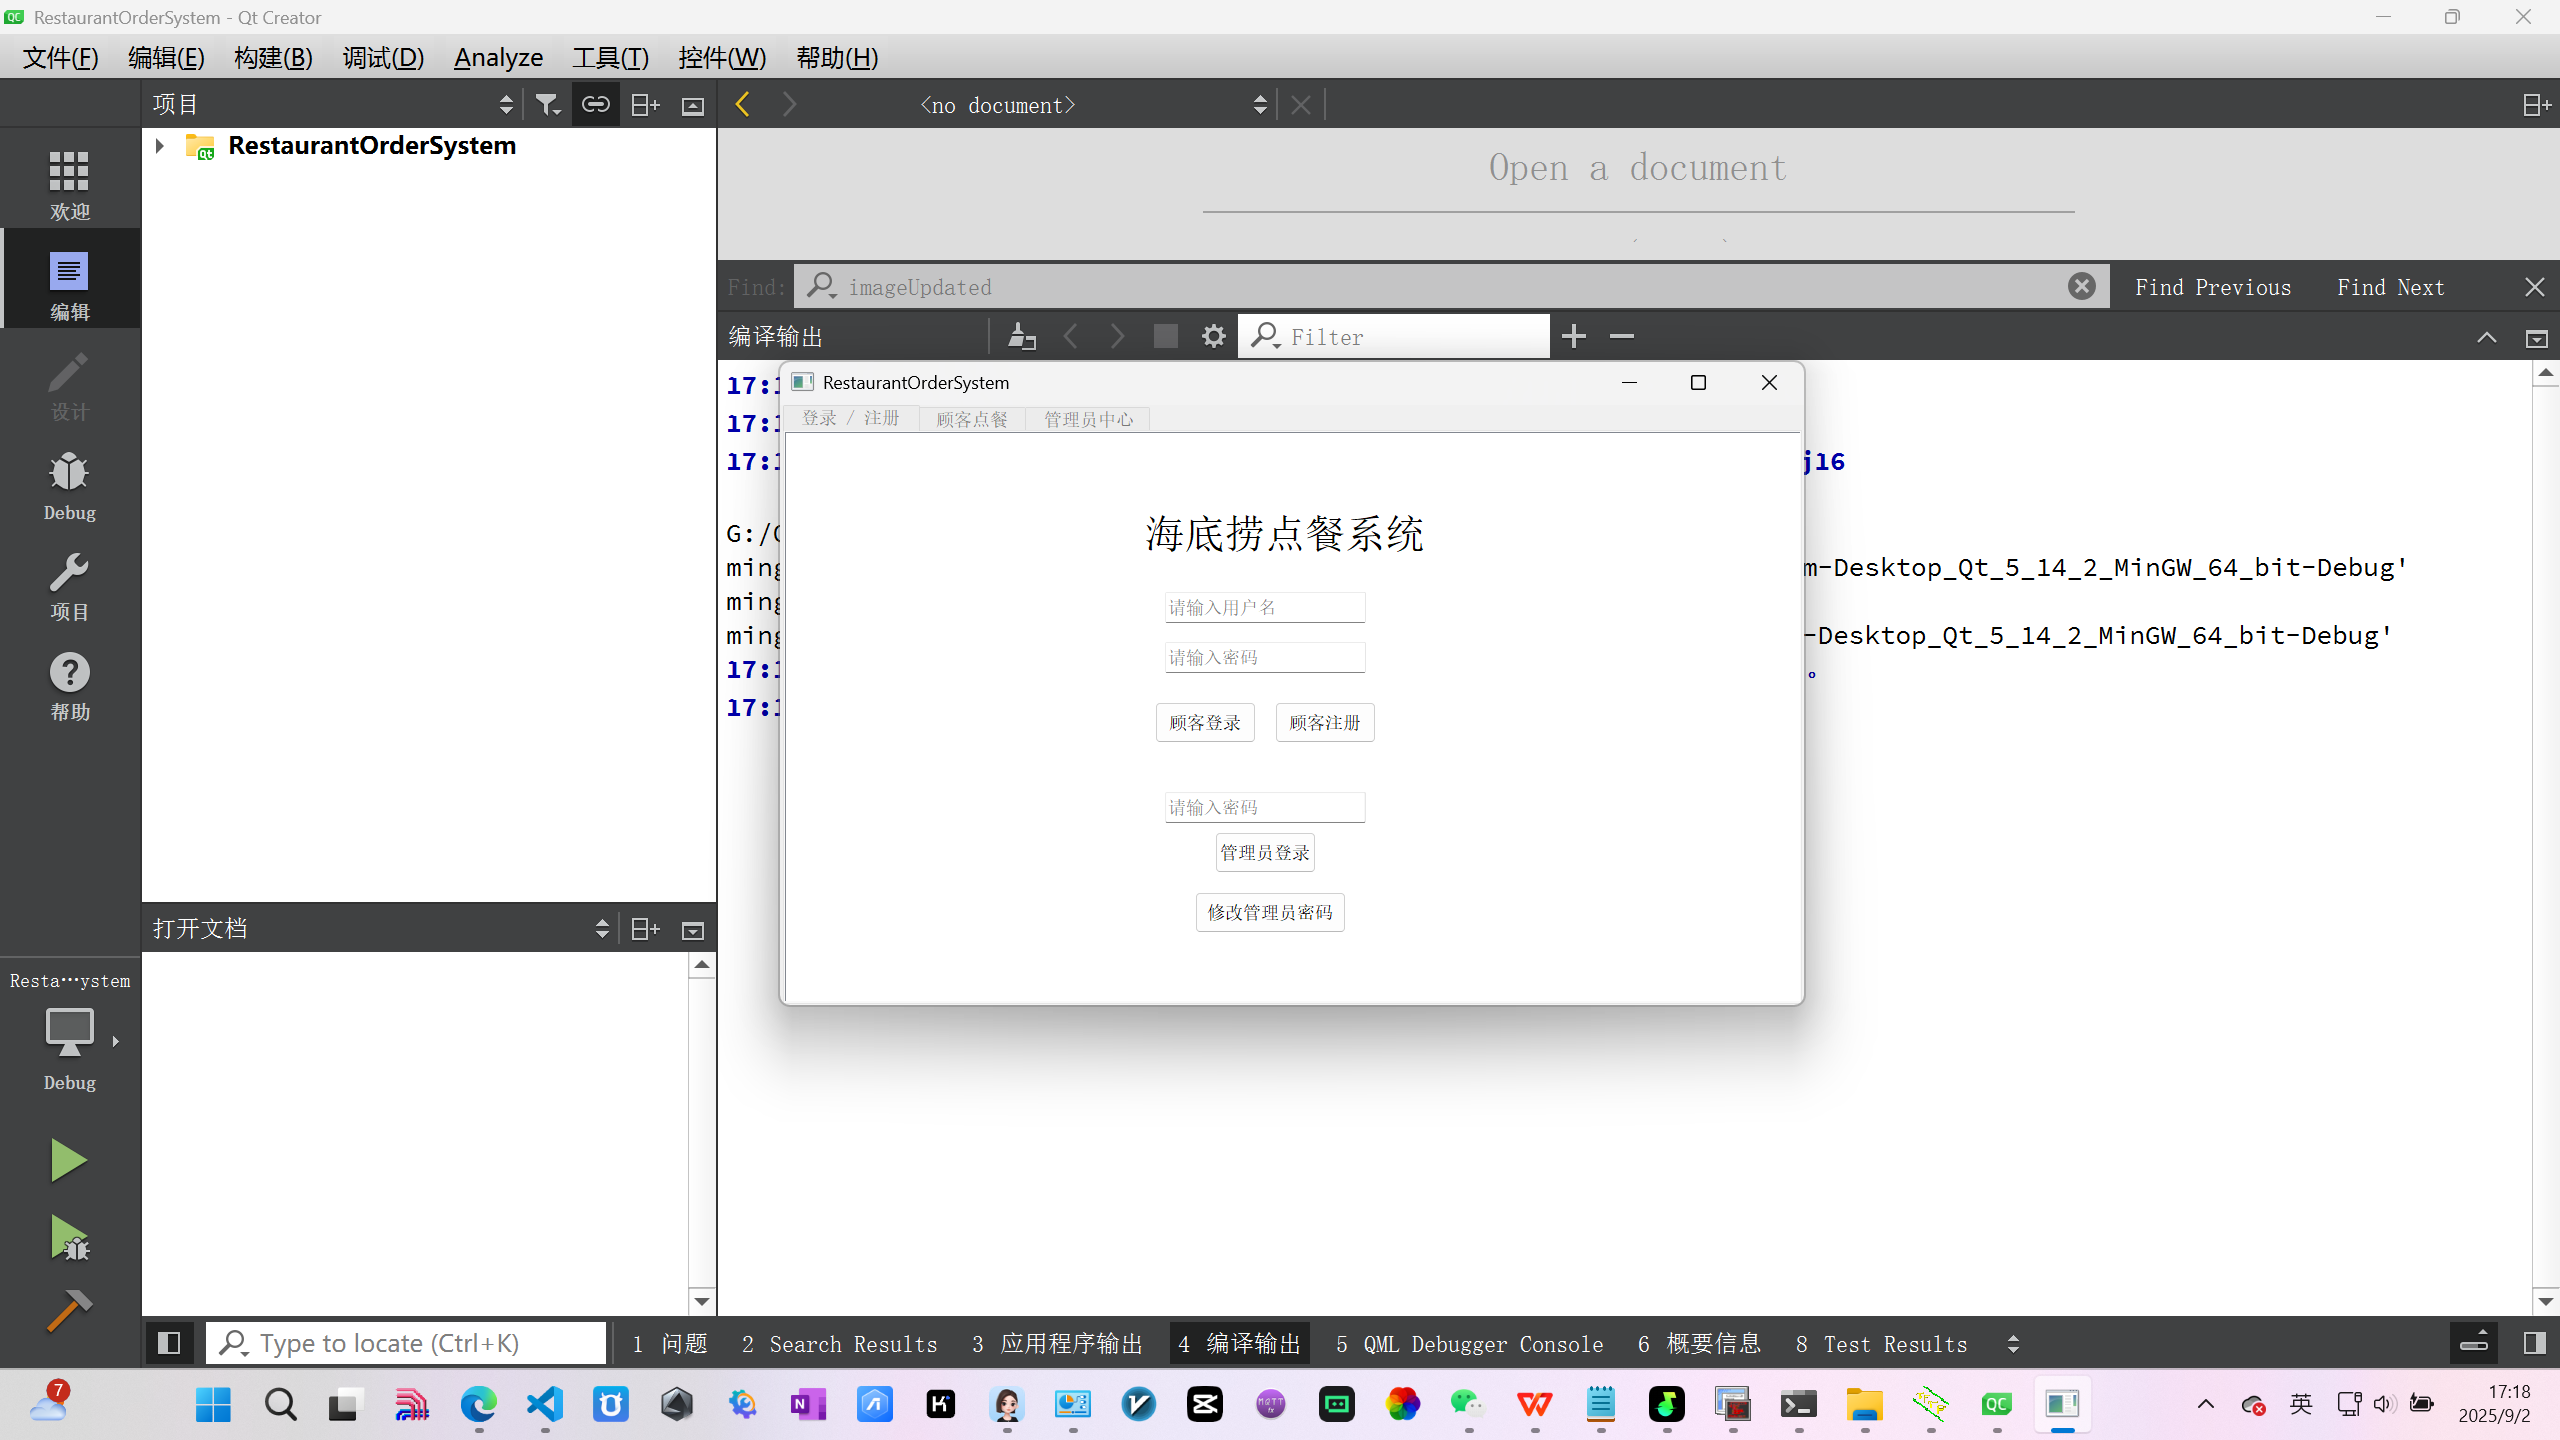Select the 管理员中心 tab in app window

coord(1089,419)
